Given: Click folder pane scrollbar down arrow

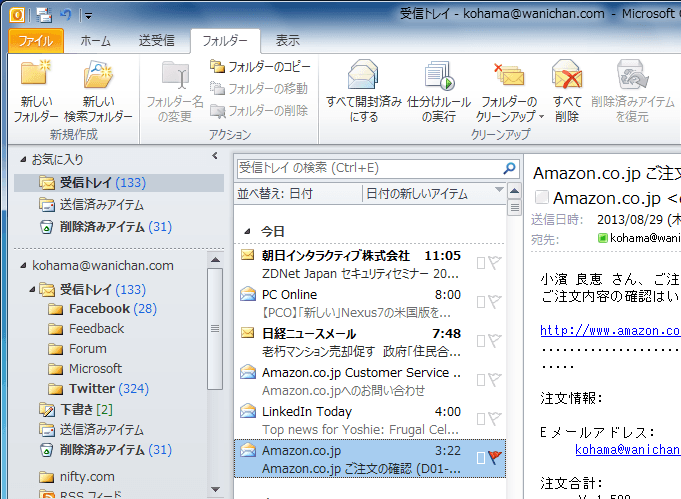Looking at the screenshot, I should [215, 489].
